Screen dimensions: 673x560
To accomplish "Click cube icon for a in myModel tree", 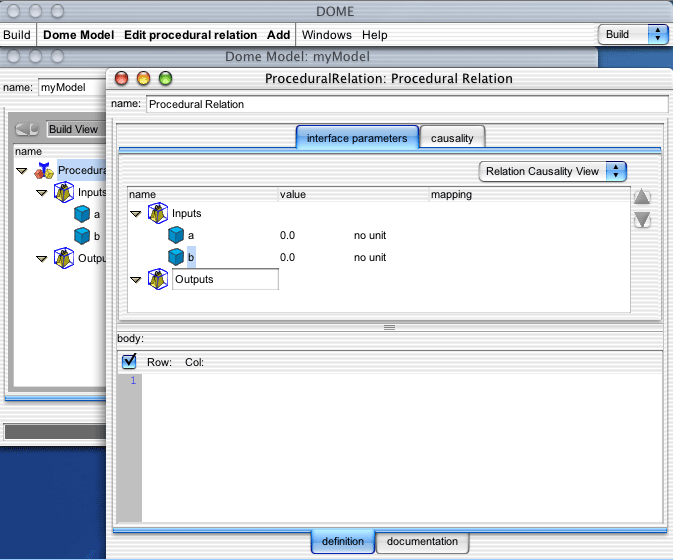I will coord(82,214).
